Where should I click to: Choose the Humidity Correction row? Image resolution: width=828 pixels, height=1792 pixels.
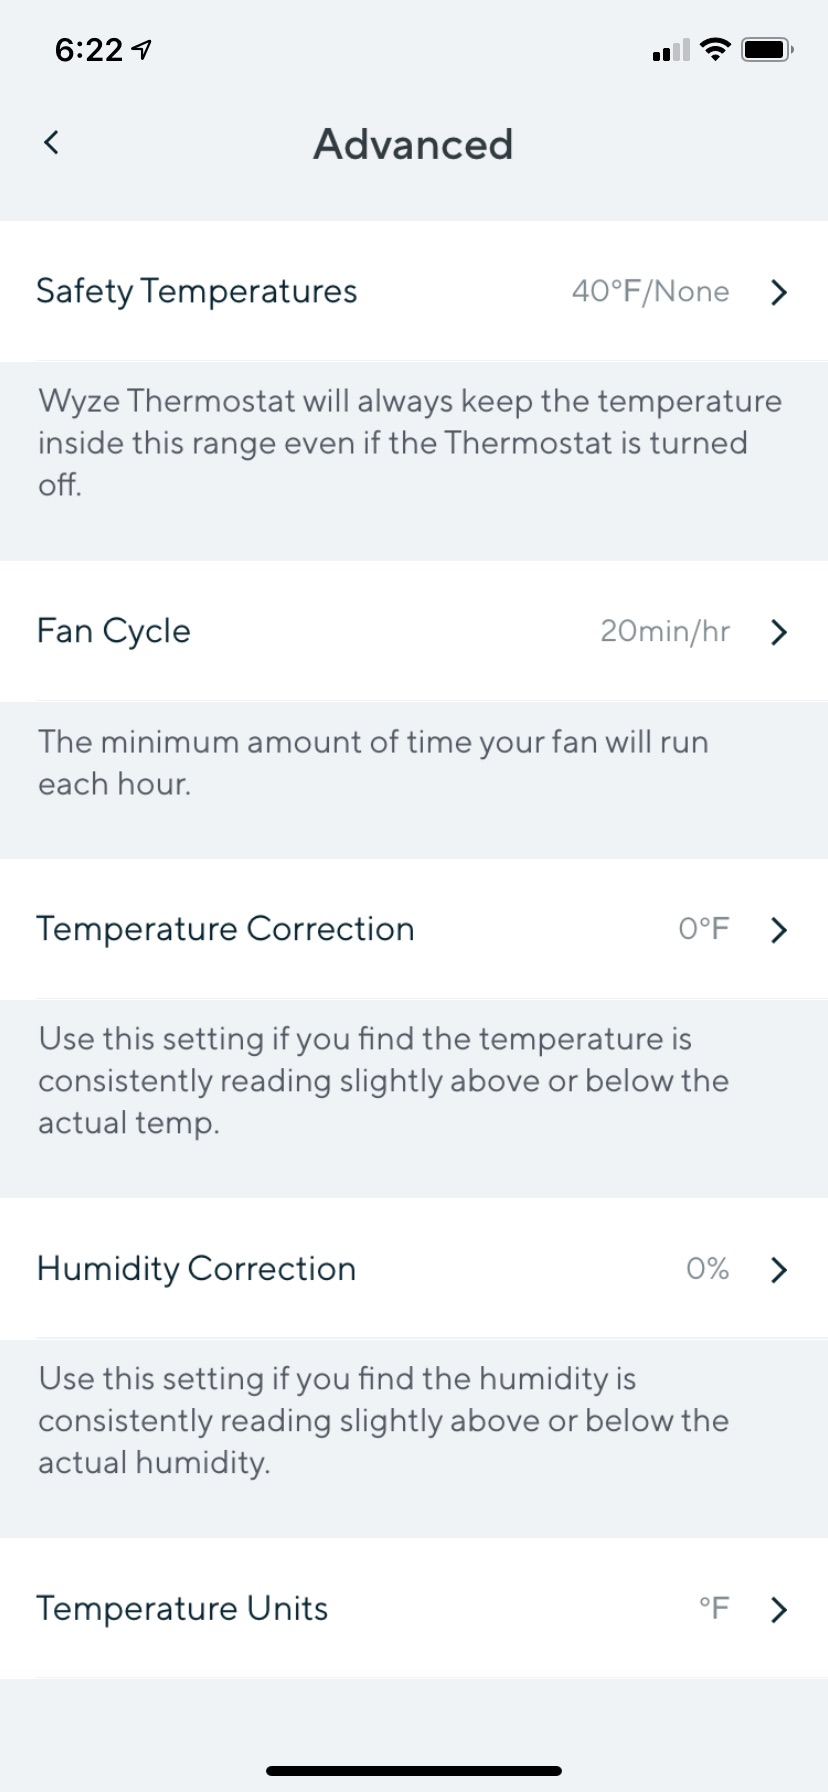click(196, 1269)
